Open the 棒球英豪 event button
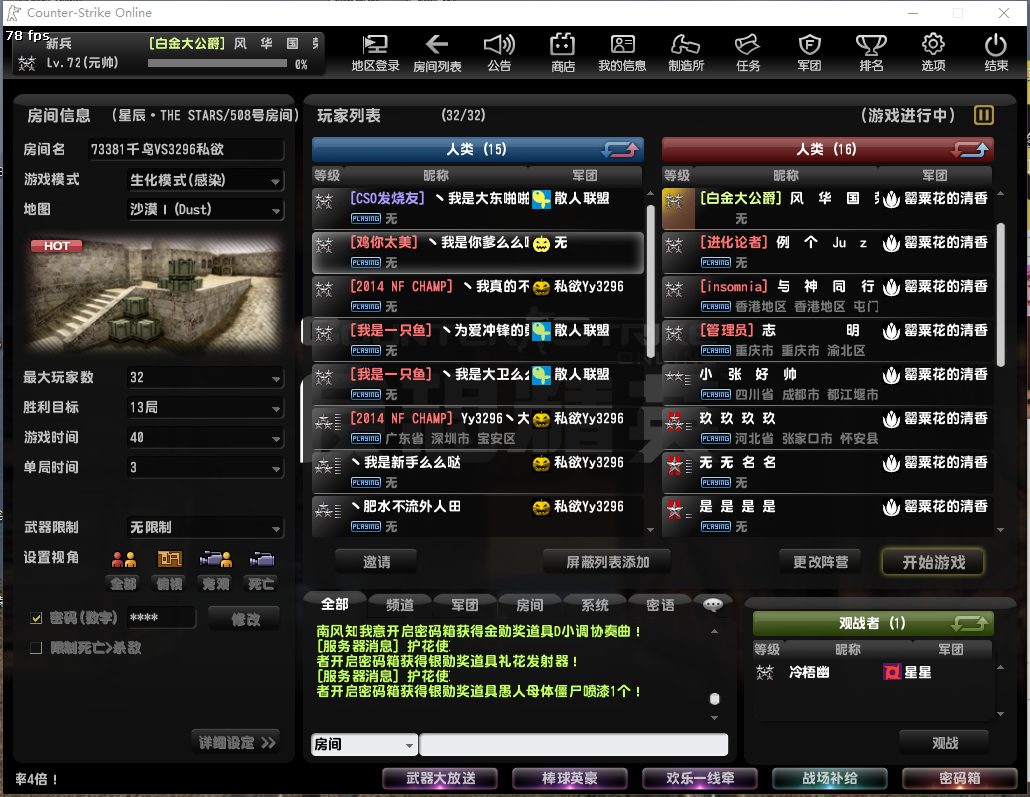The width and height of the screenshot is (1030, 797). (570, 779)
